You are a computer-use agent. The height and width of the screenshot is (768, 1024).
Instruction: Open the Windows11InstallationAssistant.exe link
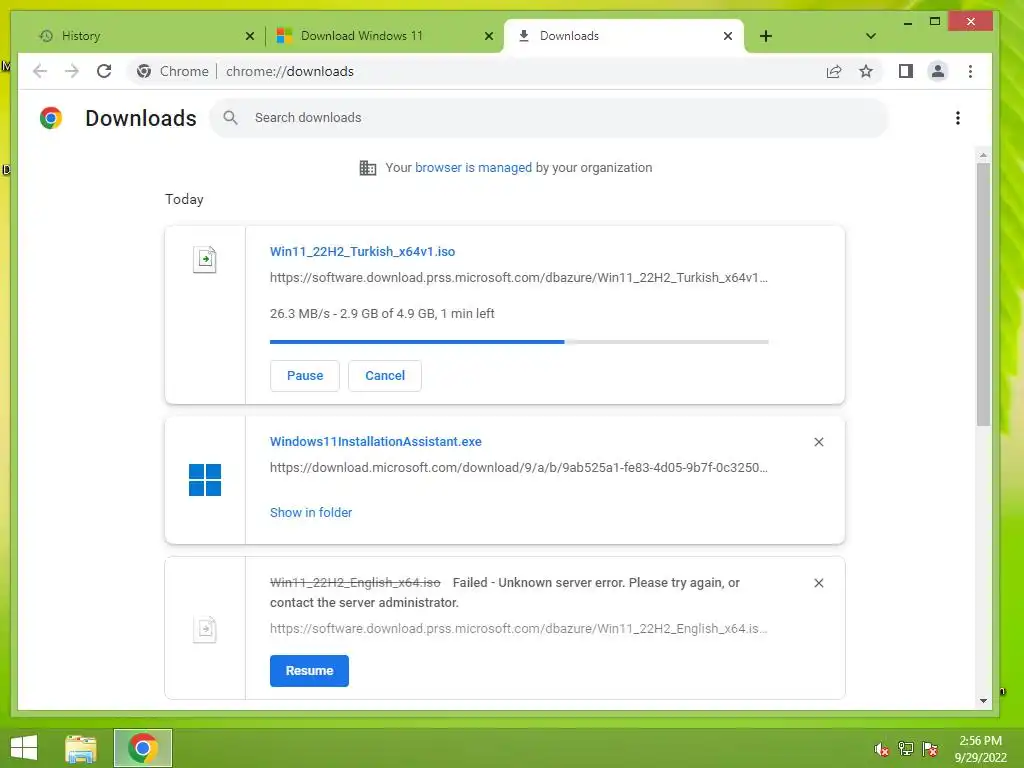376,441
